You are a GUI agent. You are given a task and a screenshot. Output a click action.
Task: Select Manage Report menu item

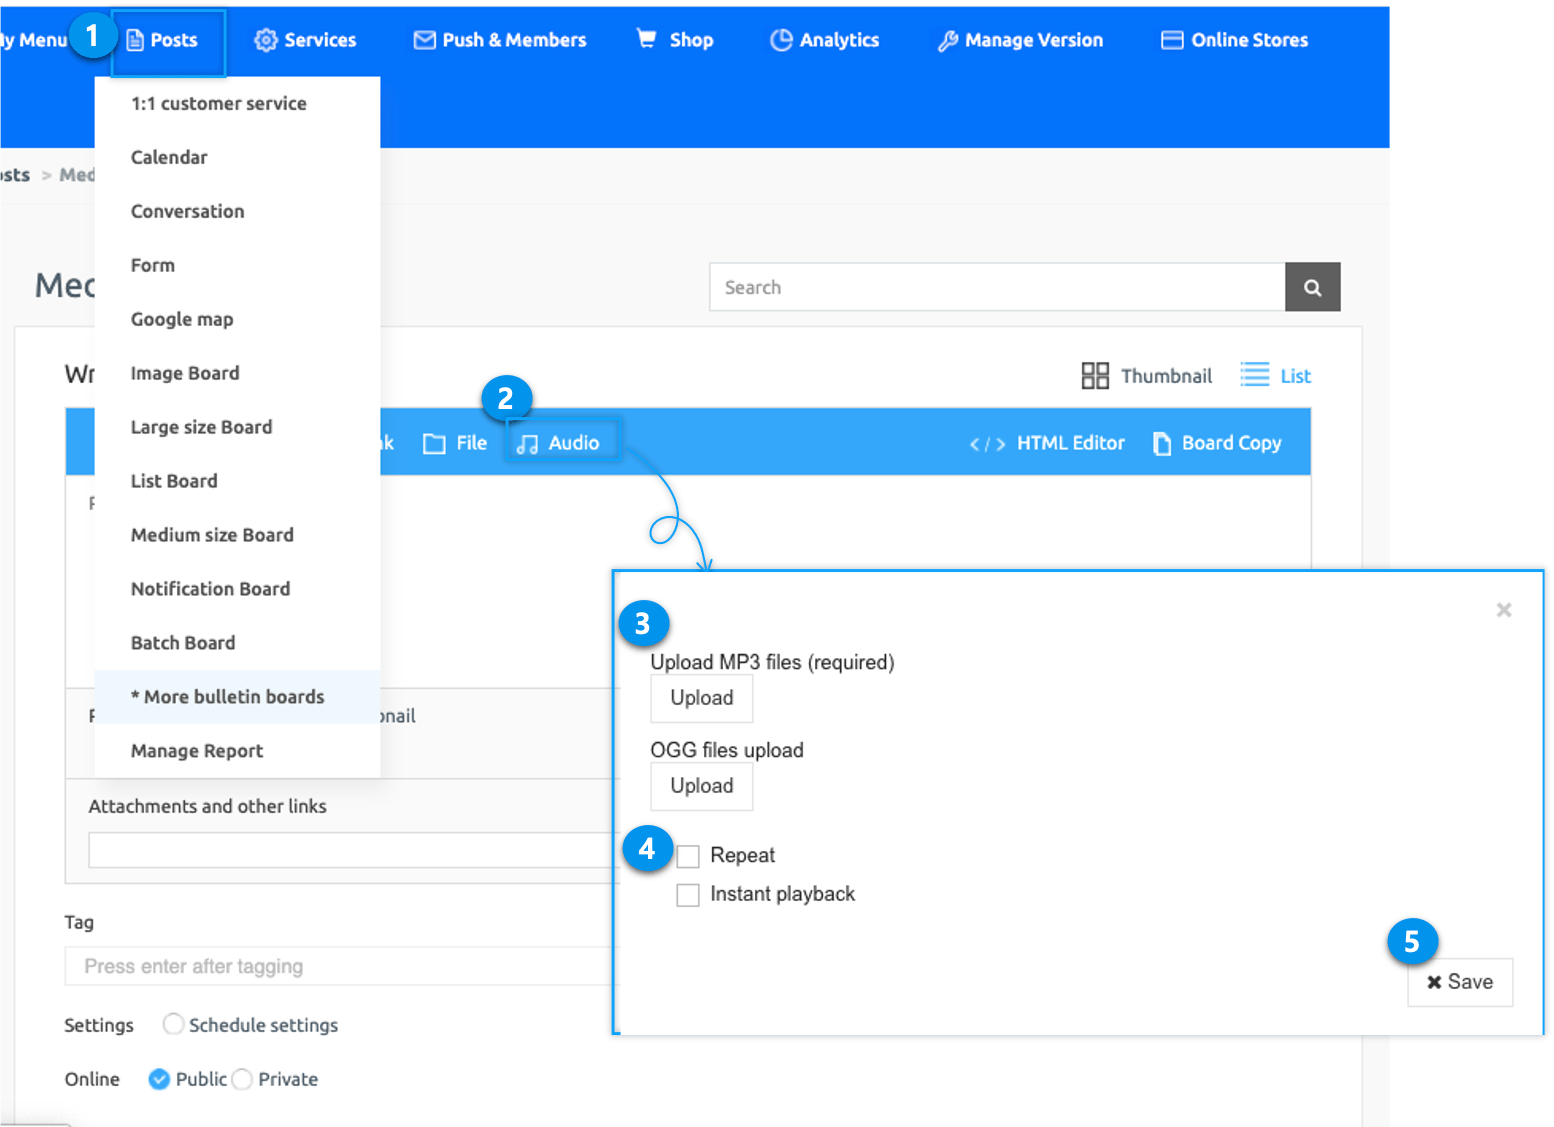[197, 751]
